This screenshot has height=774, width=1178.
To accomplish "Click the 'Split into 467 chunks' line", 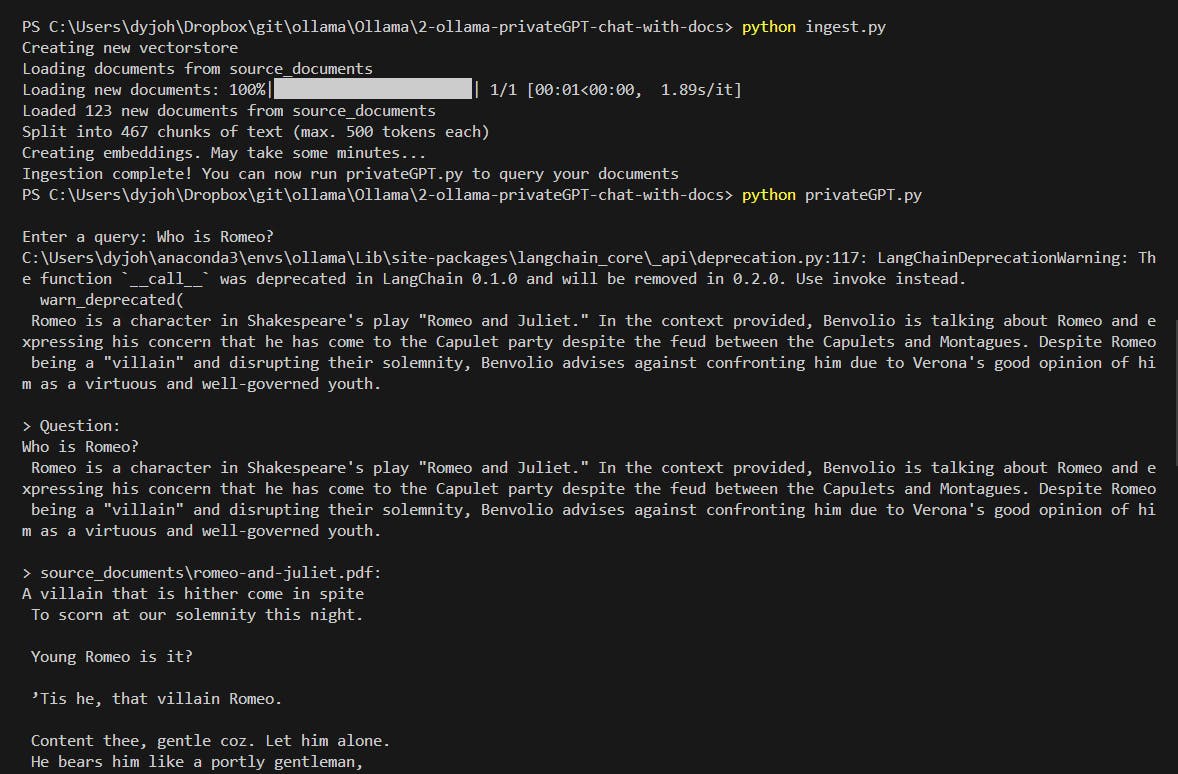I will pos(255,132).
